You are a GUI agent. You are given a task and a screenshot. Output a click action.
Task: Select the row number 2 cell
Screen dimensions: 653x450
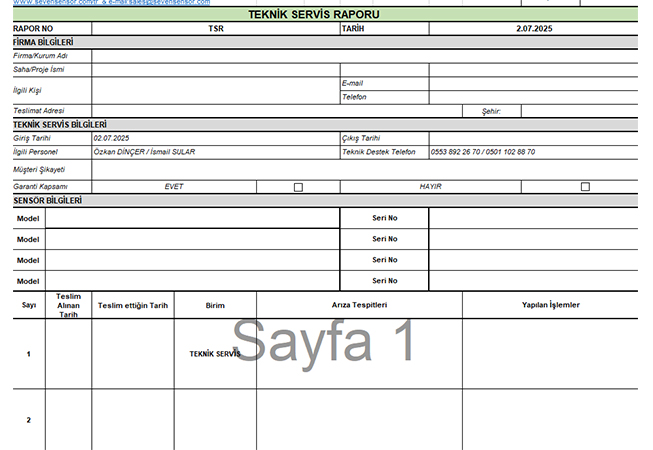[29, 420]
